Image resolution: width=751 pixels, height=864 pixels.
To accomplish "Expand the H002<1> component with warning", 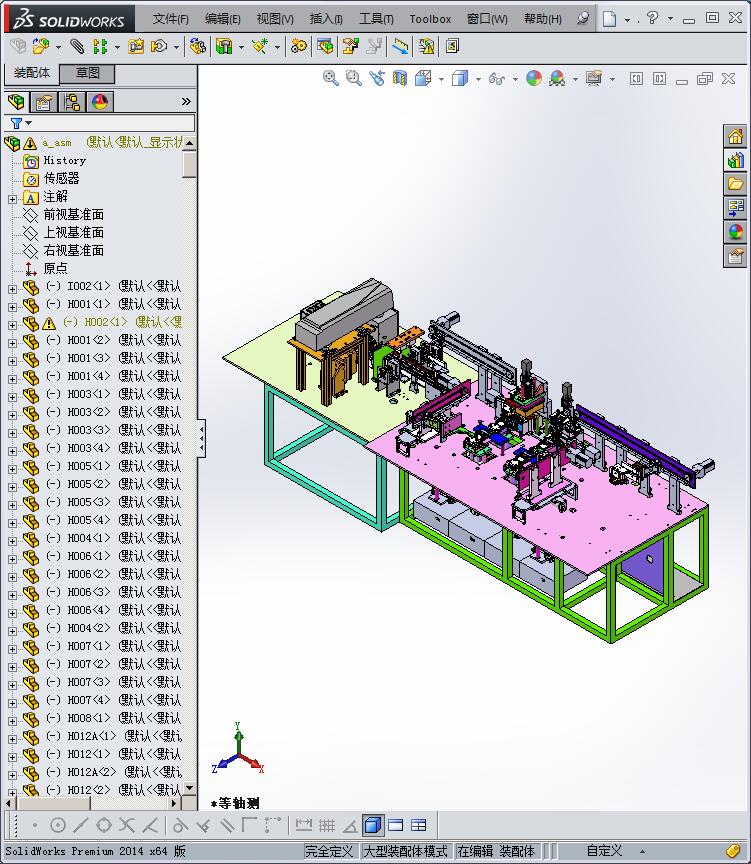I will 12,325.
